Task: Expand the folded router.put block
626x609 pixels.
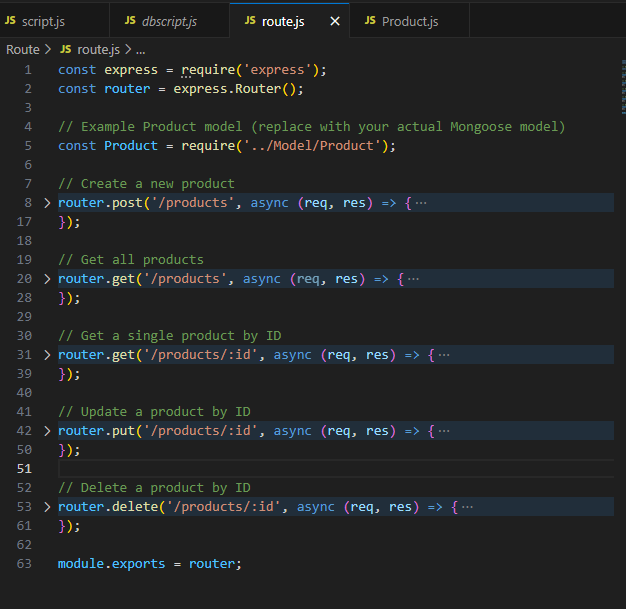Action: click(46, 431)
